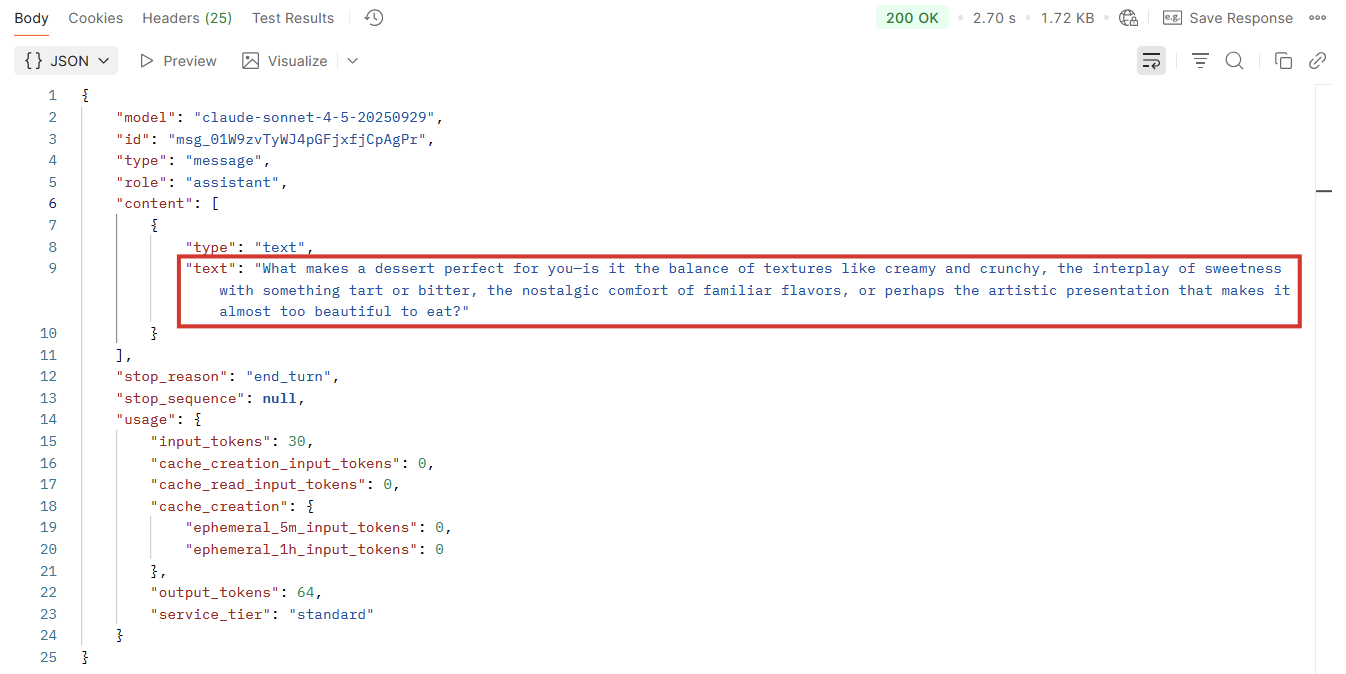Click the response scrollbar on the right
Image resolution: width=1346 pixels, height=674 pixels.
(1325, 190)
